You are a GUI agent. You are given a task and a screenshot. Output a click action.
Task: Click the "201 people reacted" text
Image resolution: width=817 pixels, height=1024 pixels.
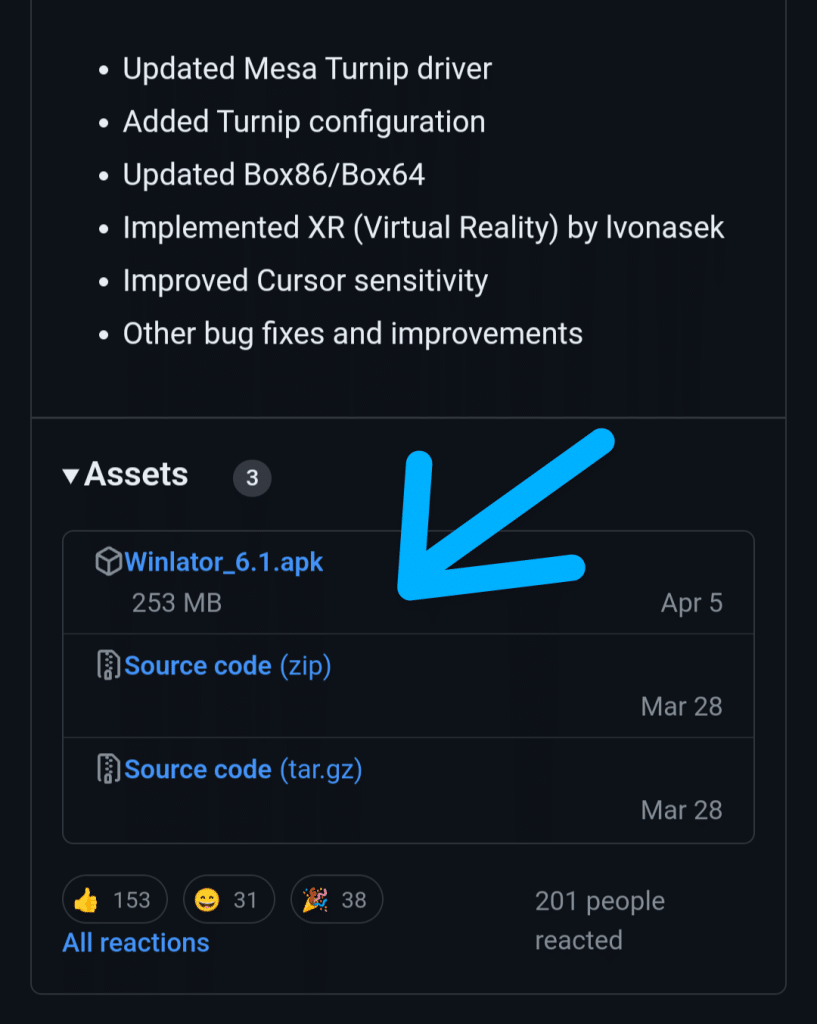pos(599,920)
